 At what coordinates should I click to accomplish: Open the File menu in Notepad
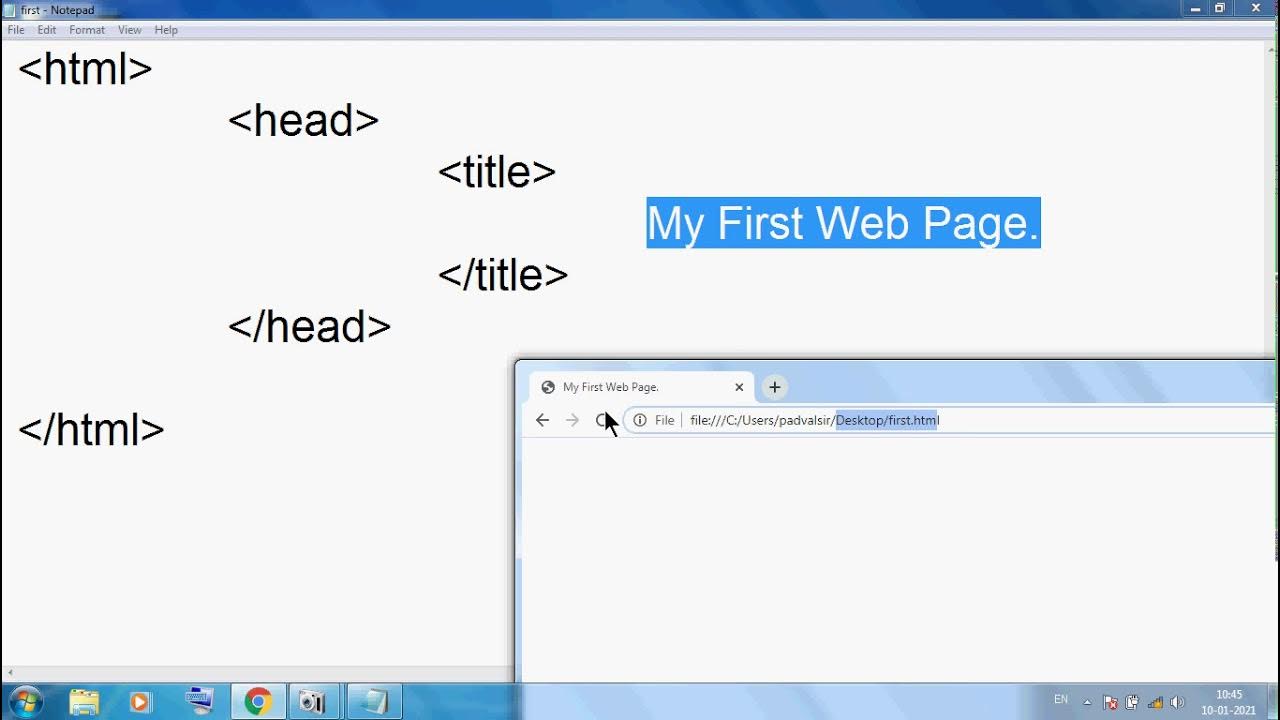point(16,30)
